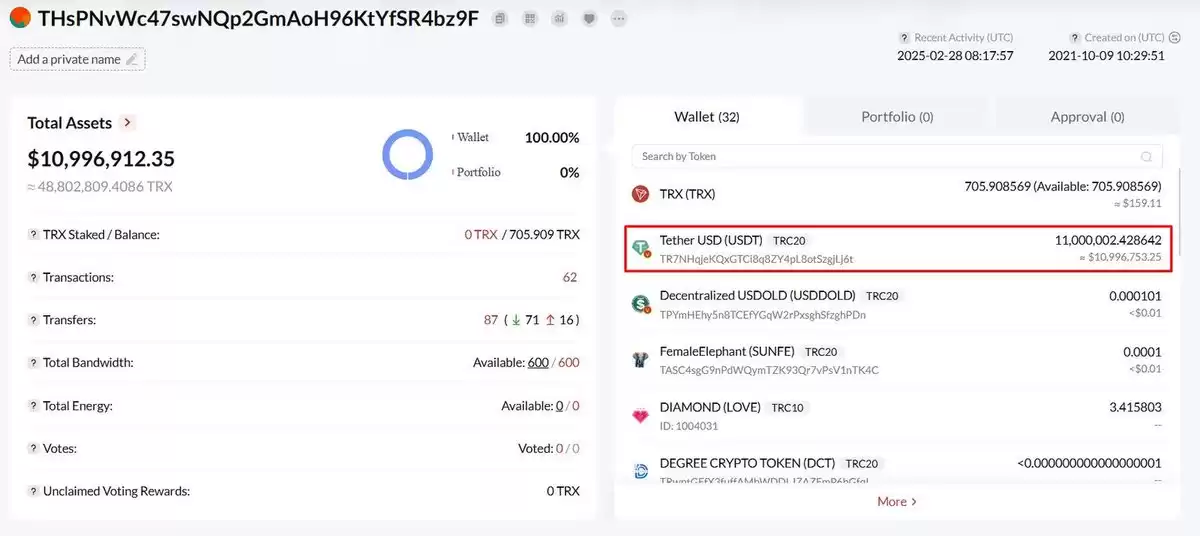Viewport: 1200px width, 536px height.
Task: Add a private name to this address
Action: coord(78,59)
